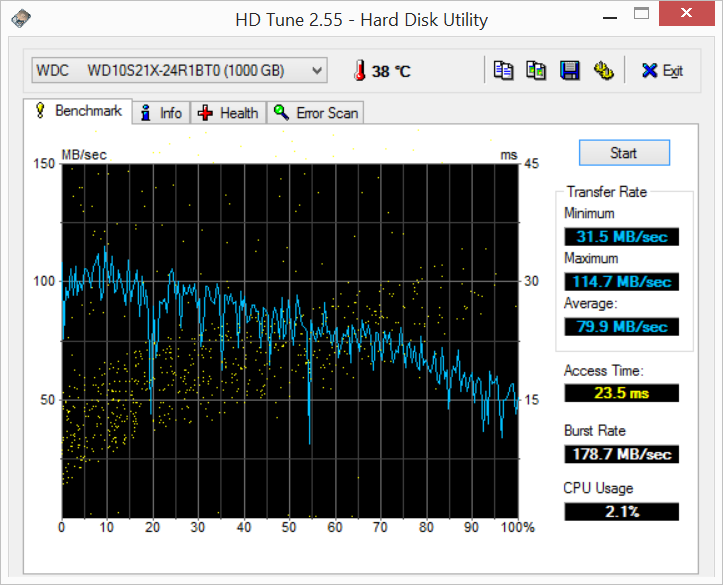Open the options wrench icon
The height and width of the screenshot is (585, 723).
[603, 71]
